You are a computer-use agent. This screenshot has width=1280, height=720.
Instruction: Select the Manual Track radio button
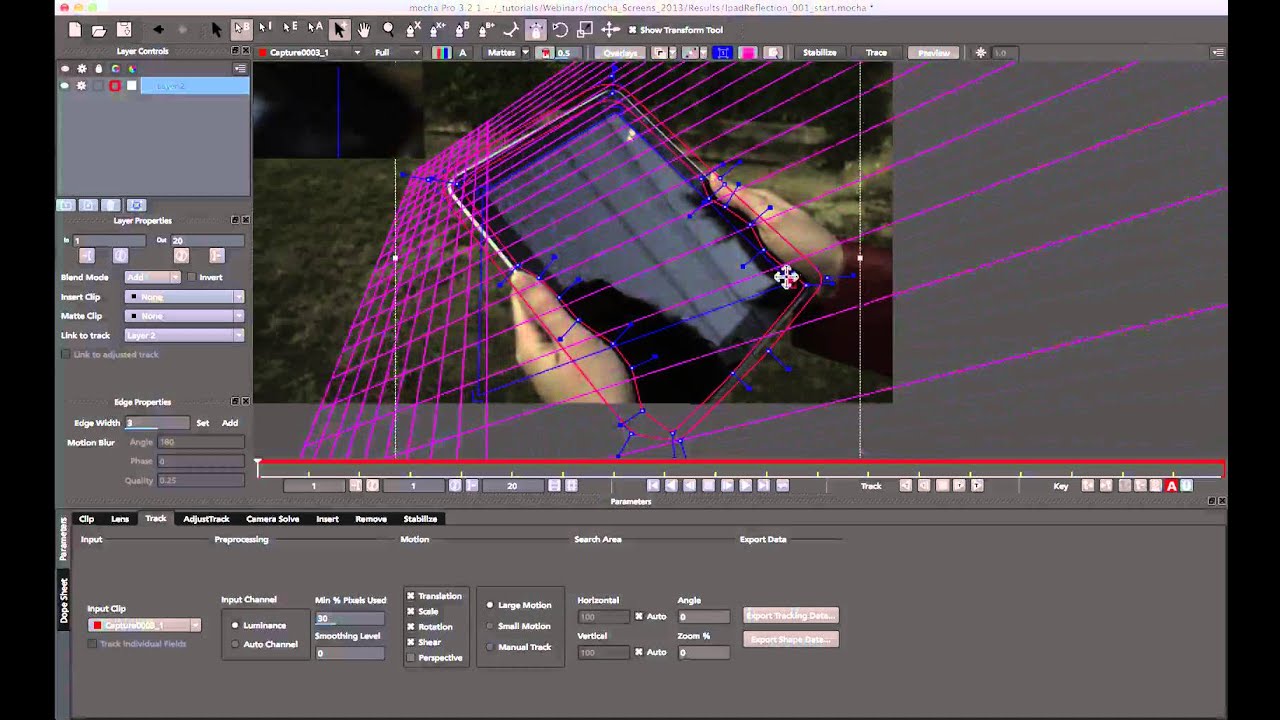pos(490,647)
